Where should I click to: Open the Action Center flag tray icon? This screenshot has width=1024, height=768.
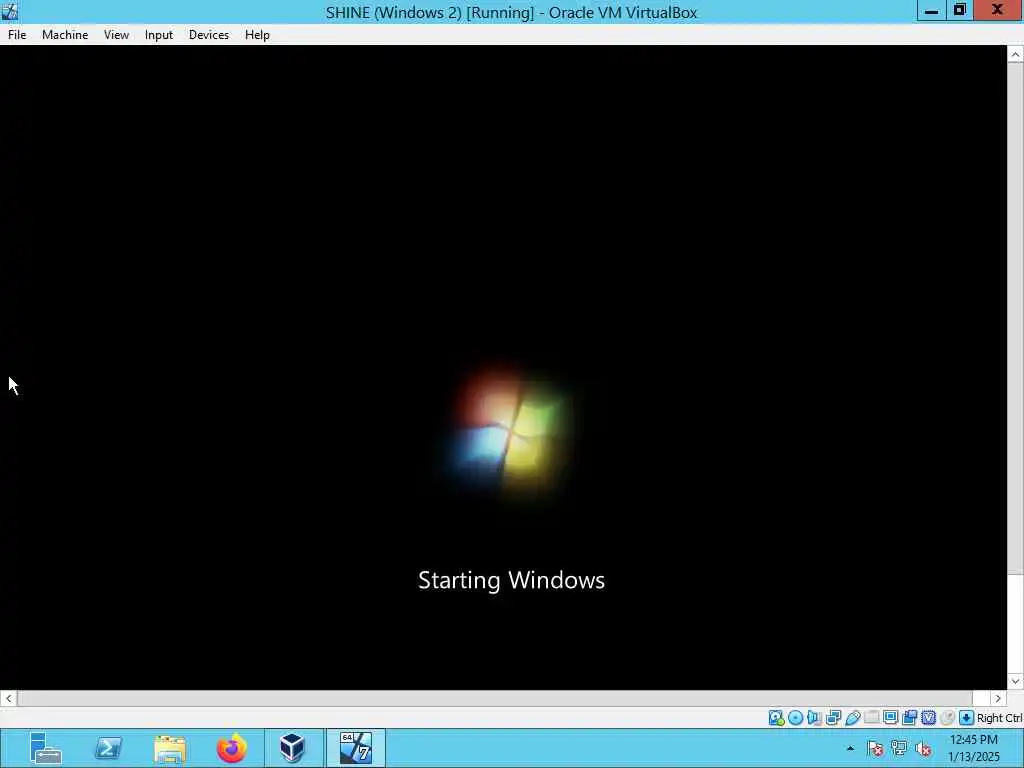[876, 748]
